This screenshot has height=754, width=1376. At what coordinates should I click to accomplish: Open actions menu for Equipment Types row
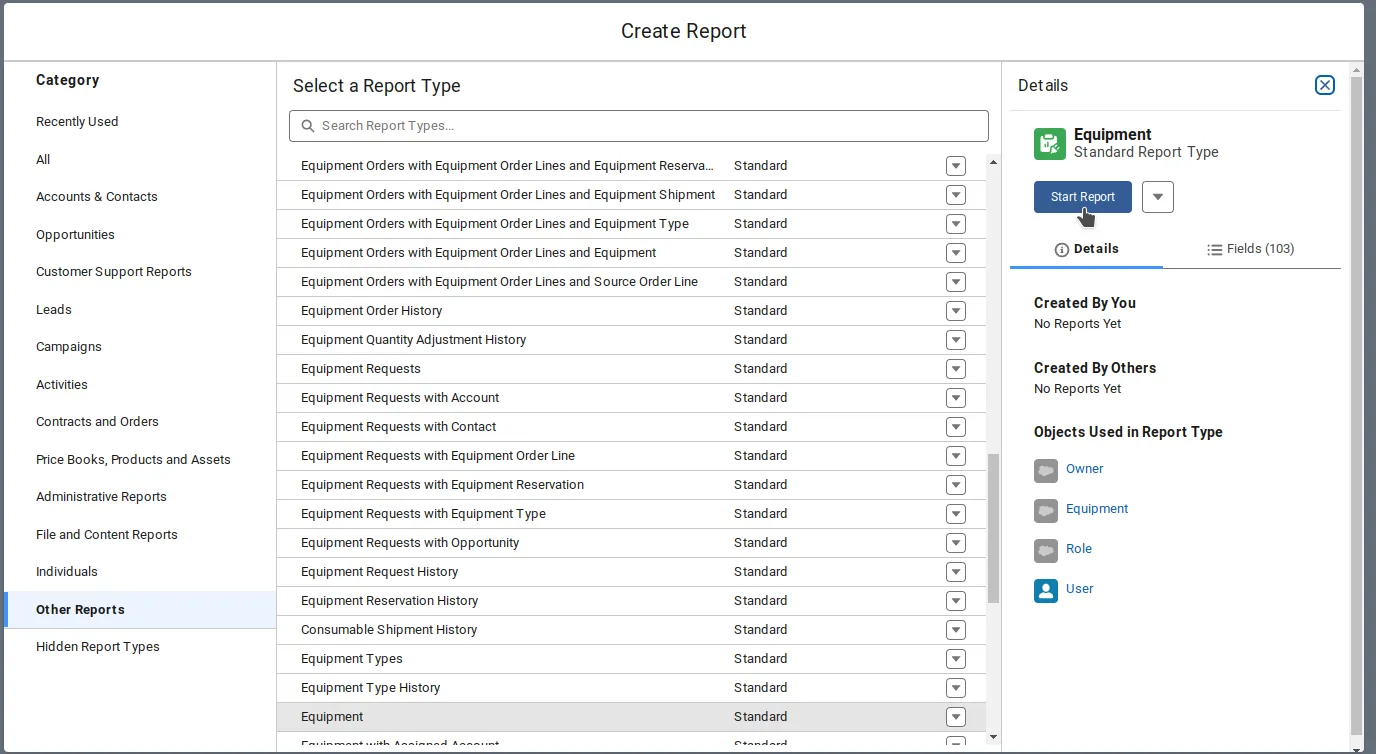click(956, 659)
